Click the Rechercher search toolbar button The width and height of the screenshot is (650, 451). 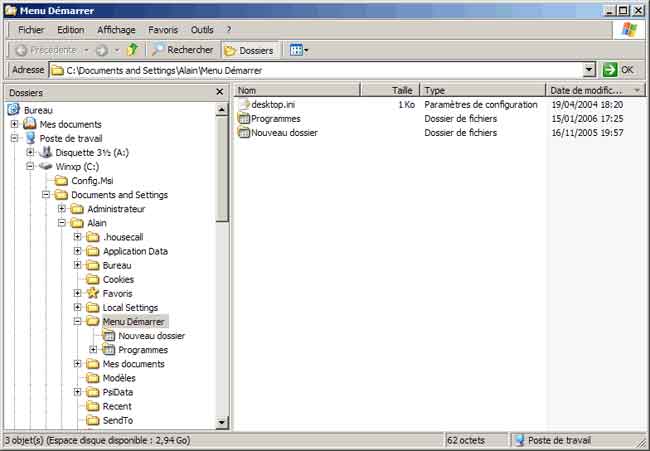(x=182, y=50)
